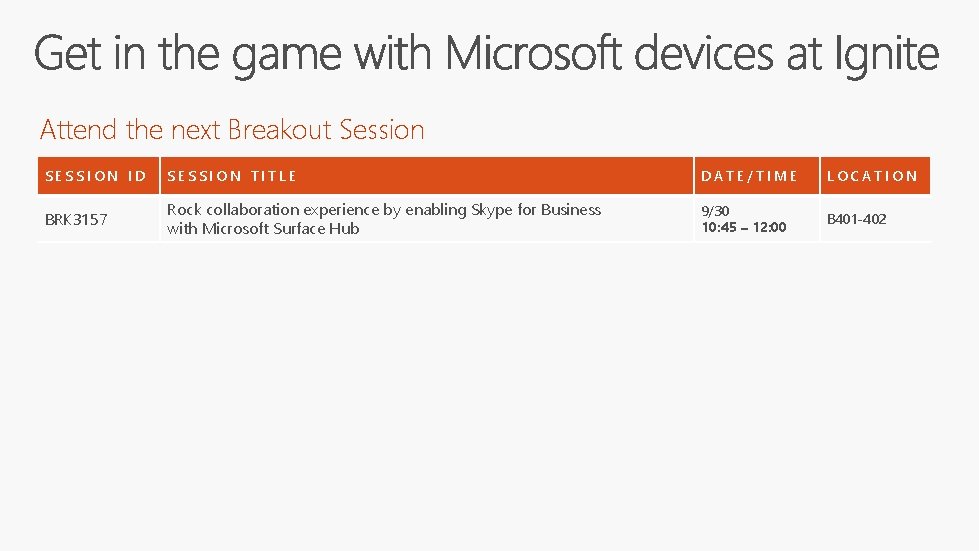This screenshot has width=979, height=551.
Task: Click the DATE/TIME column header
Action: (x=749, y=176)
